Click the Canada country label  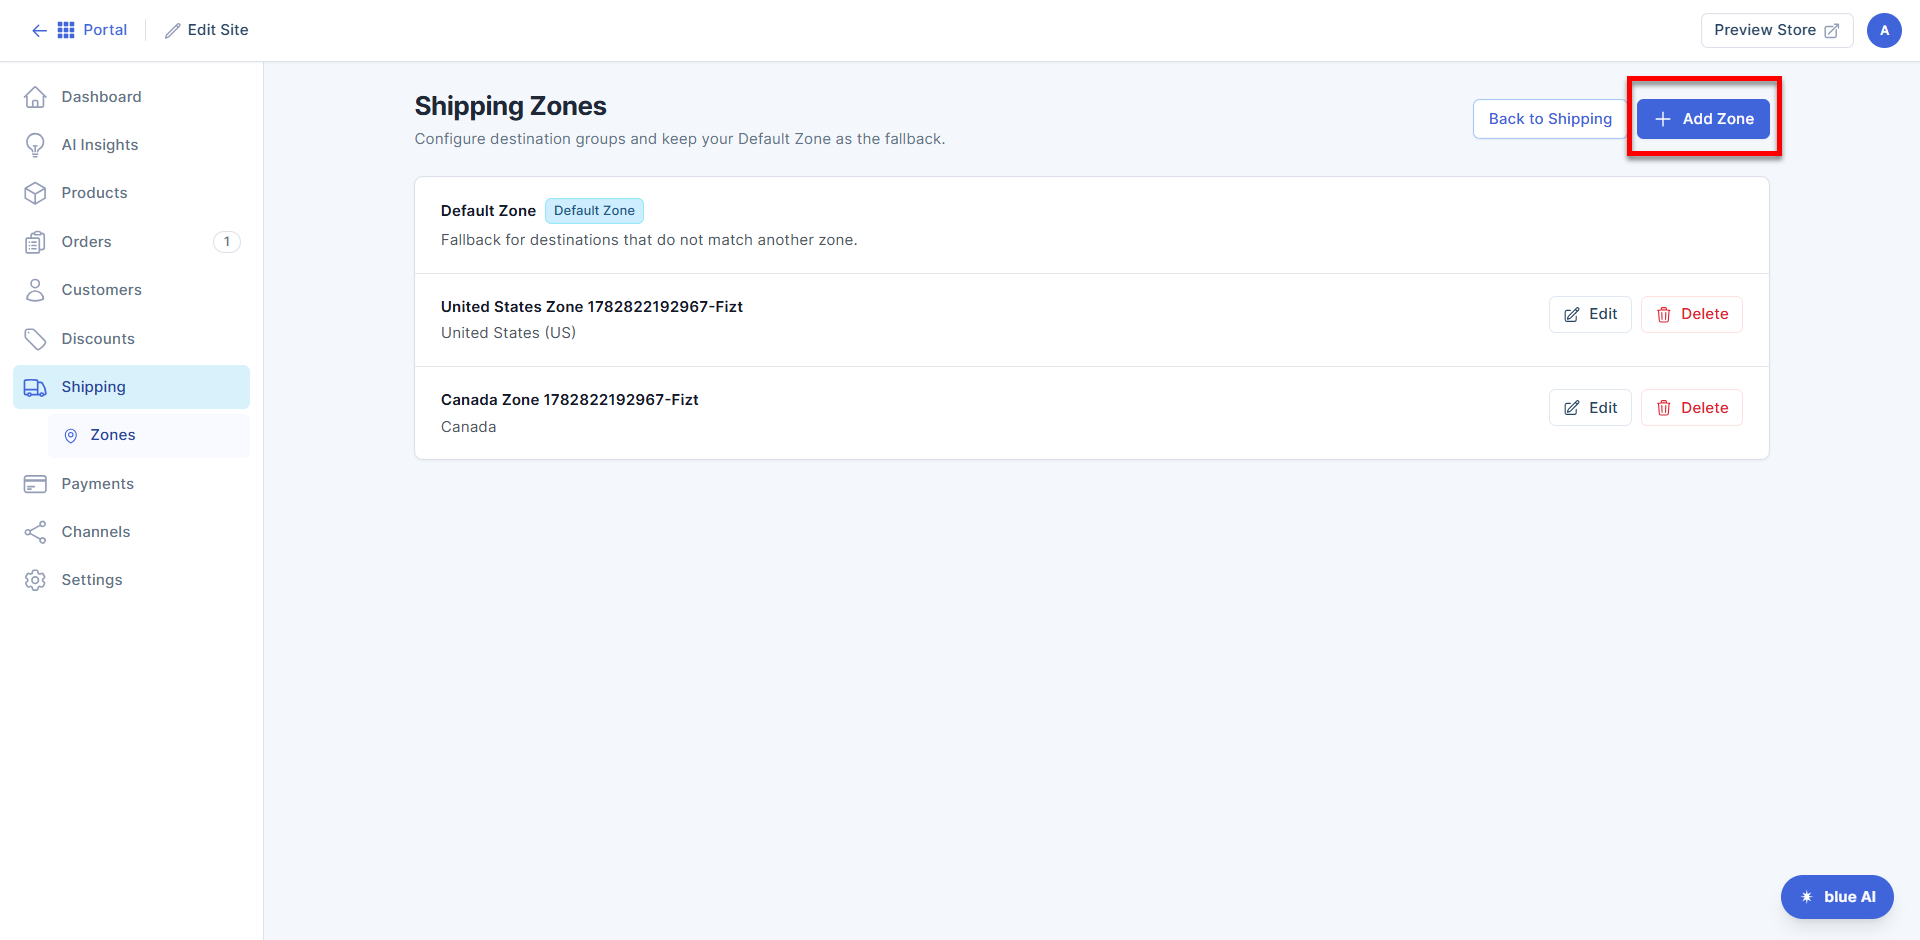click(468, 427)
